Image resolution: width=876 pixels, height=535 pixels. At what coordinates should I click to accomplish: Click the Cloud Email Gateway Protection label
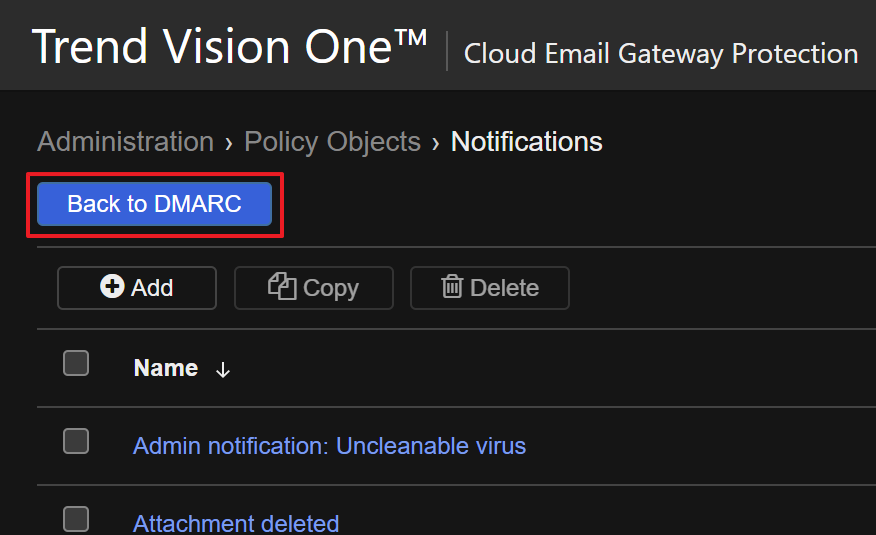[660, 53]
